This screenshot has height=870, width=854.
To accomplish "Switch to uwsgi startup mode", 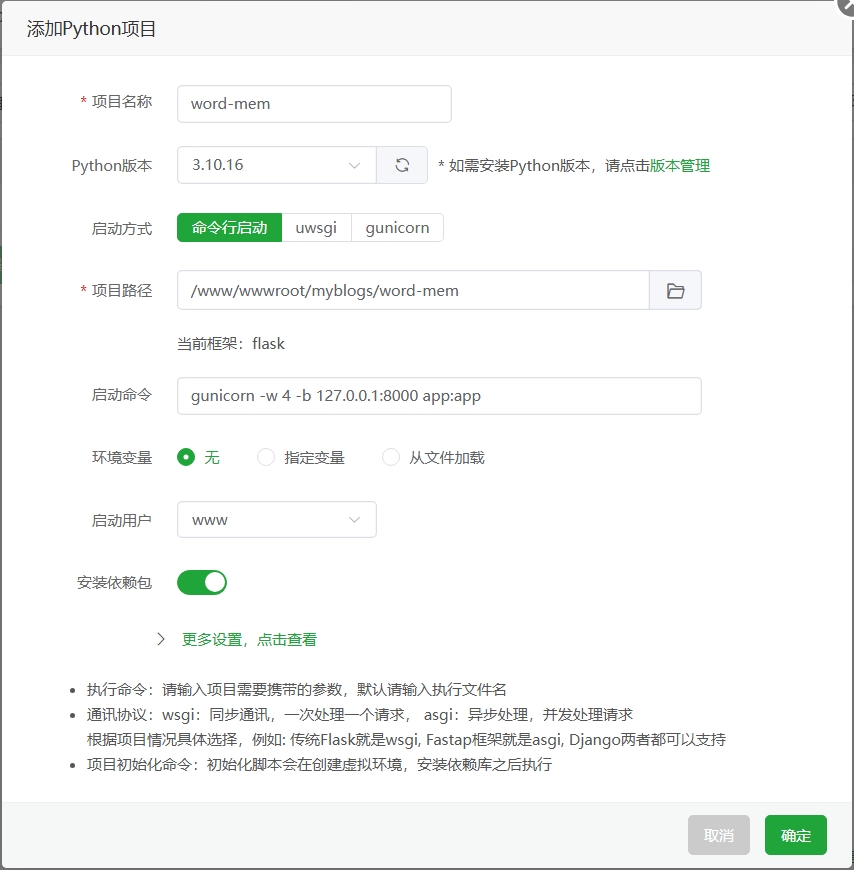I will tap(316, 228).
